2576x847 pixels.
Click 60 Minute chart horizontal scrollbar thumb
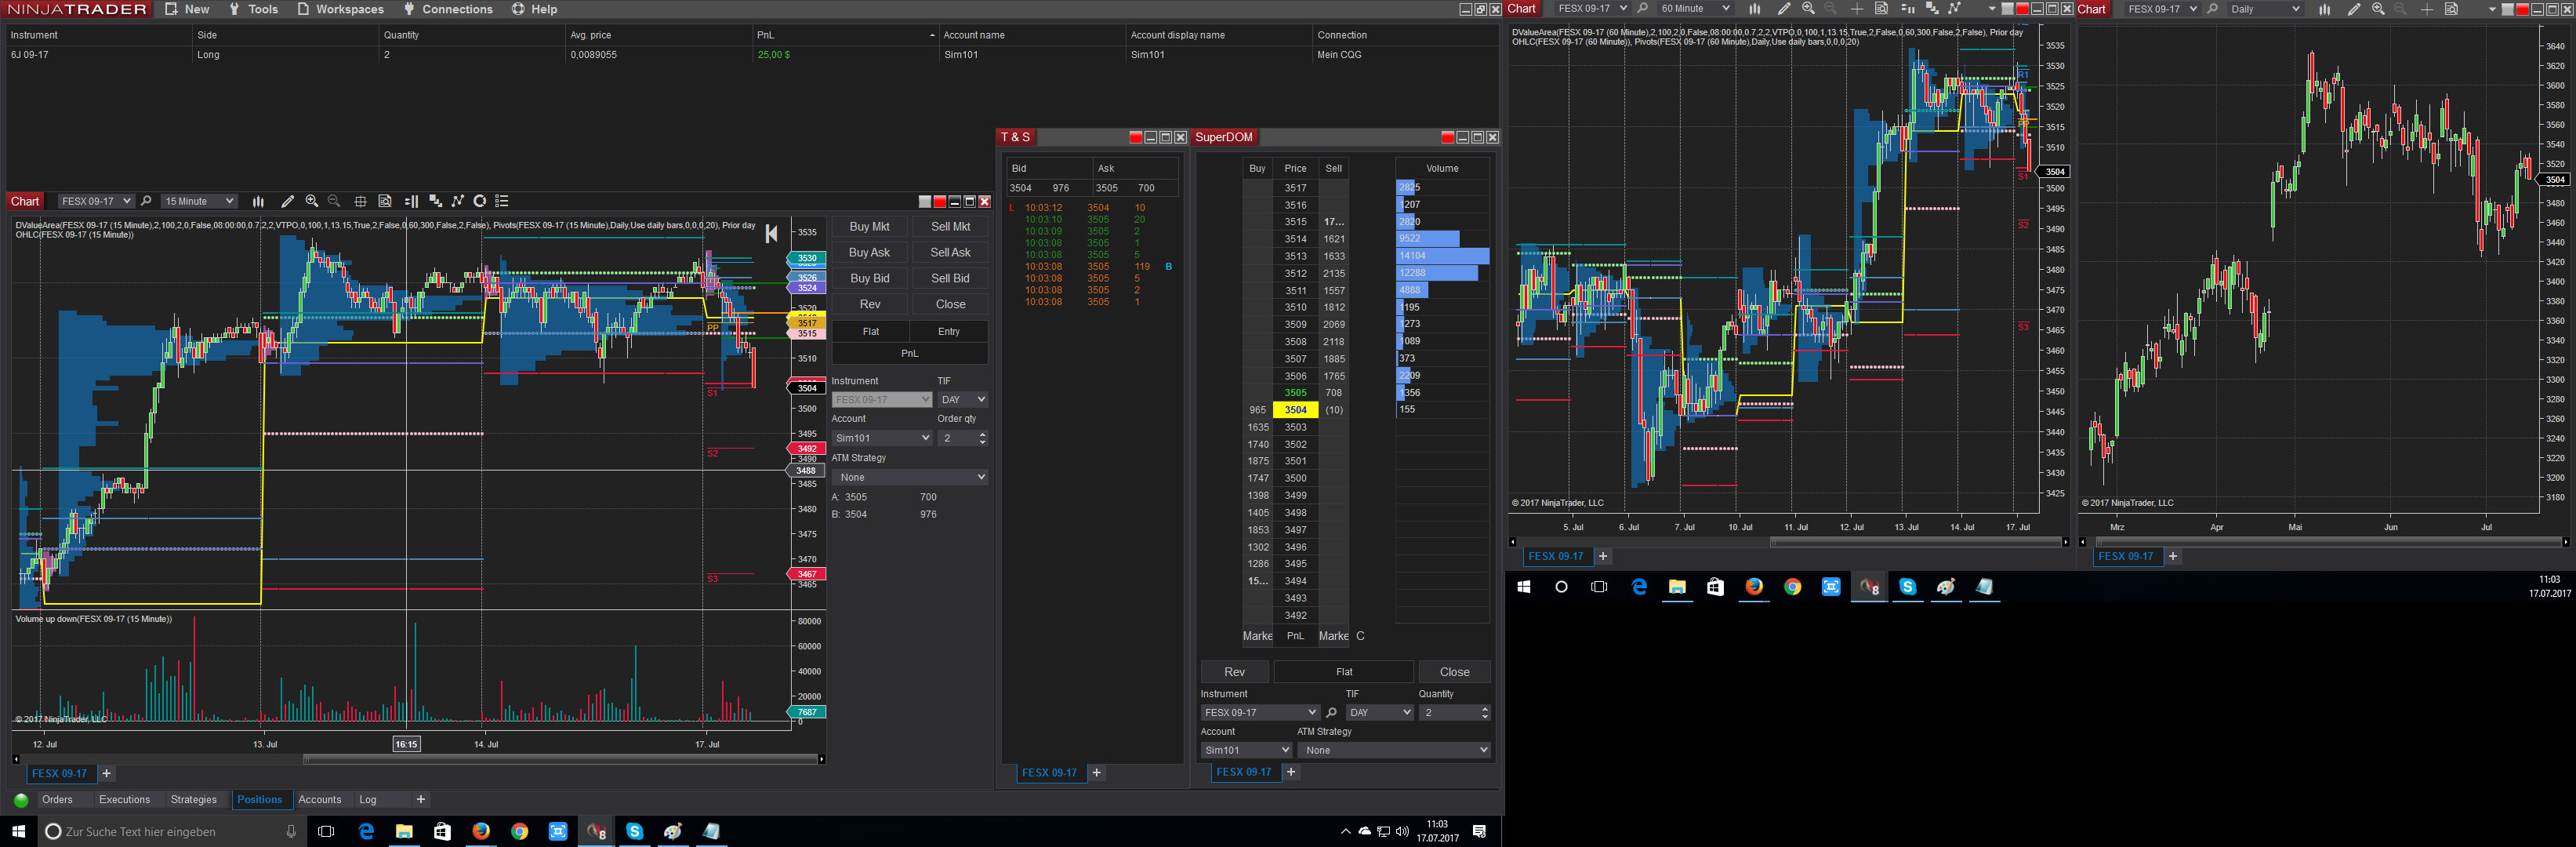click(1916, 542)
